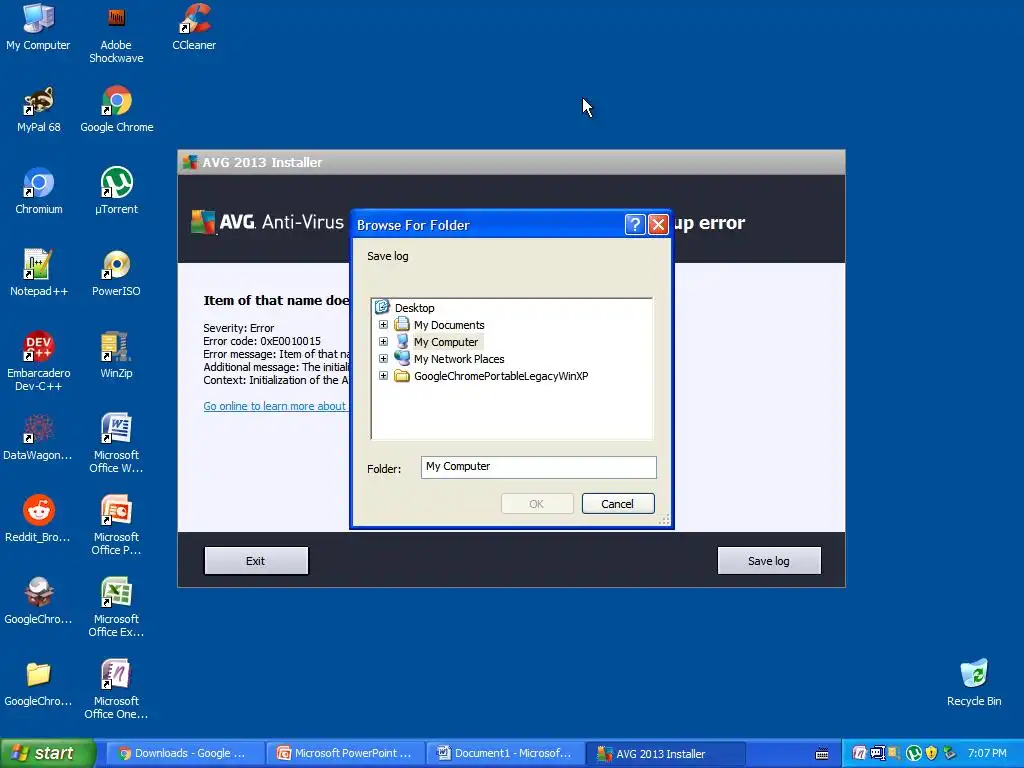Viewport: 1024px width, 768px height.
Task: Launch Google Chrome desktop shortcut
Action: click(117, 110)
